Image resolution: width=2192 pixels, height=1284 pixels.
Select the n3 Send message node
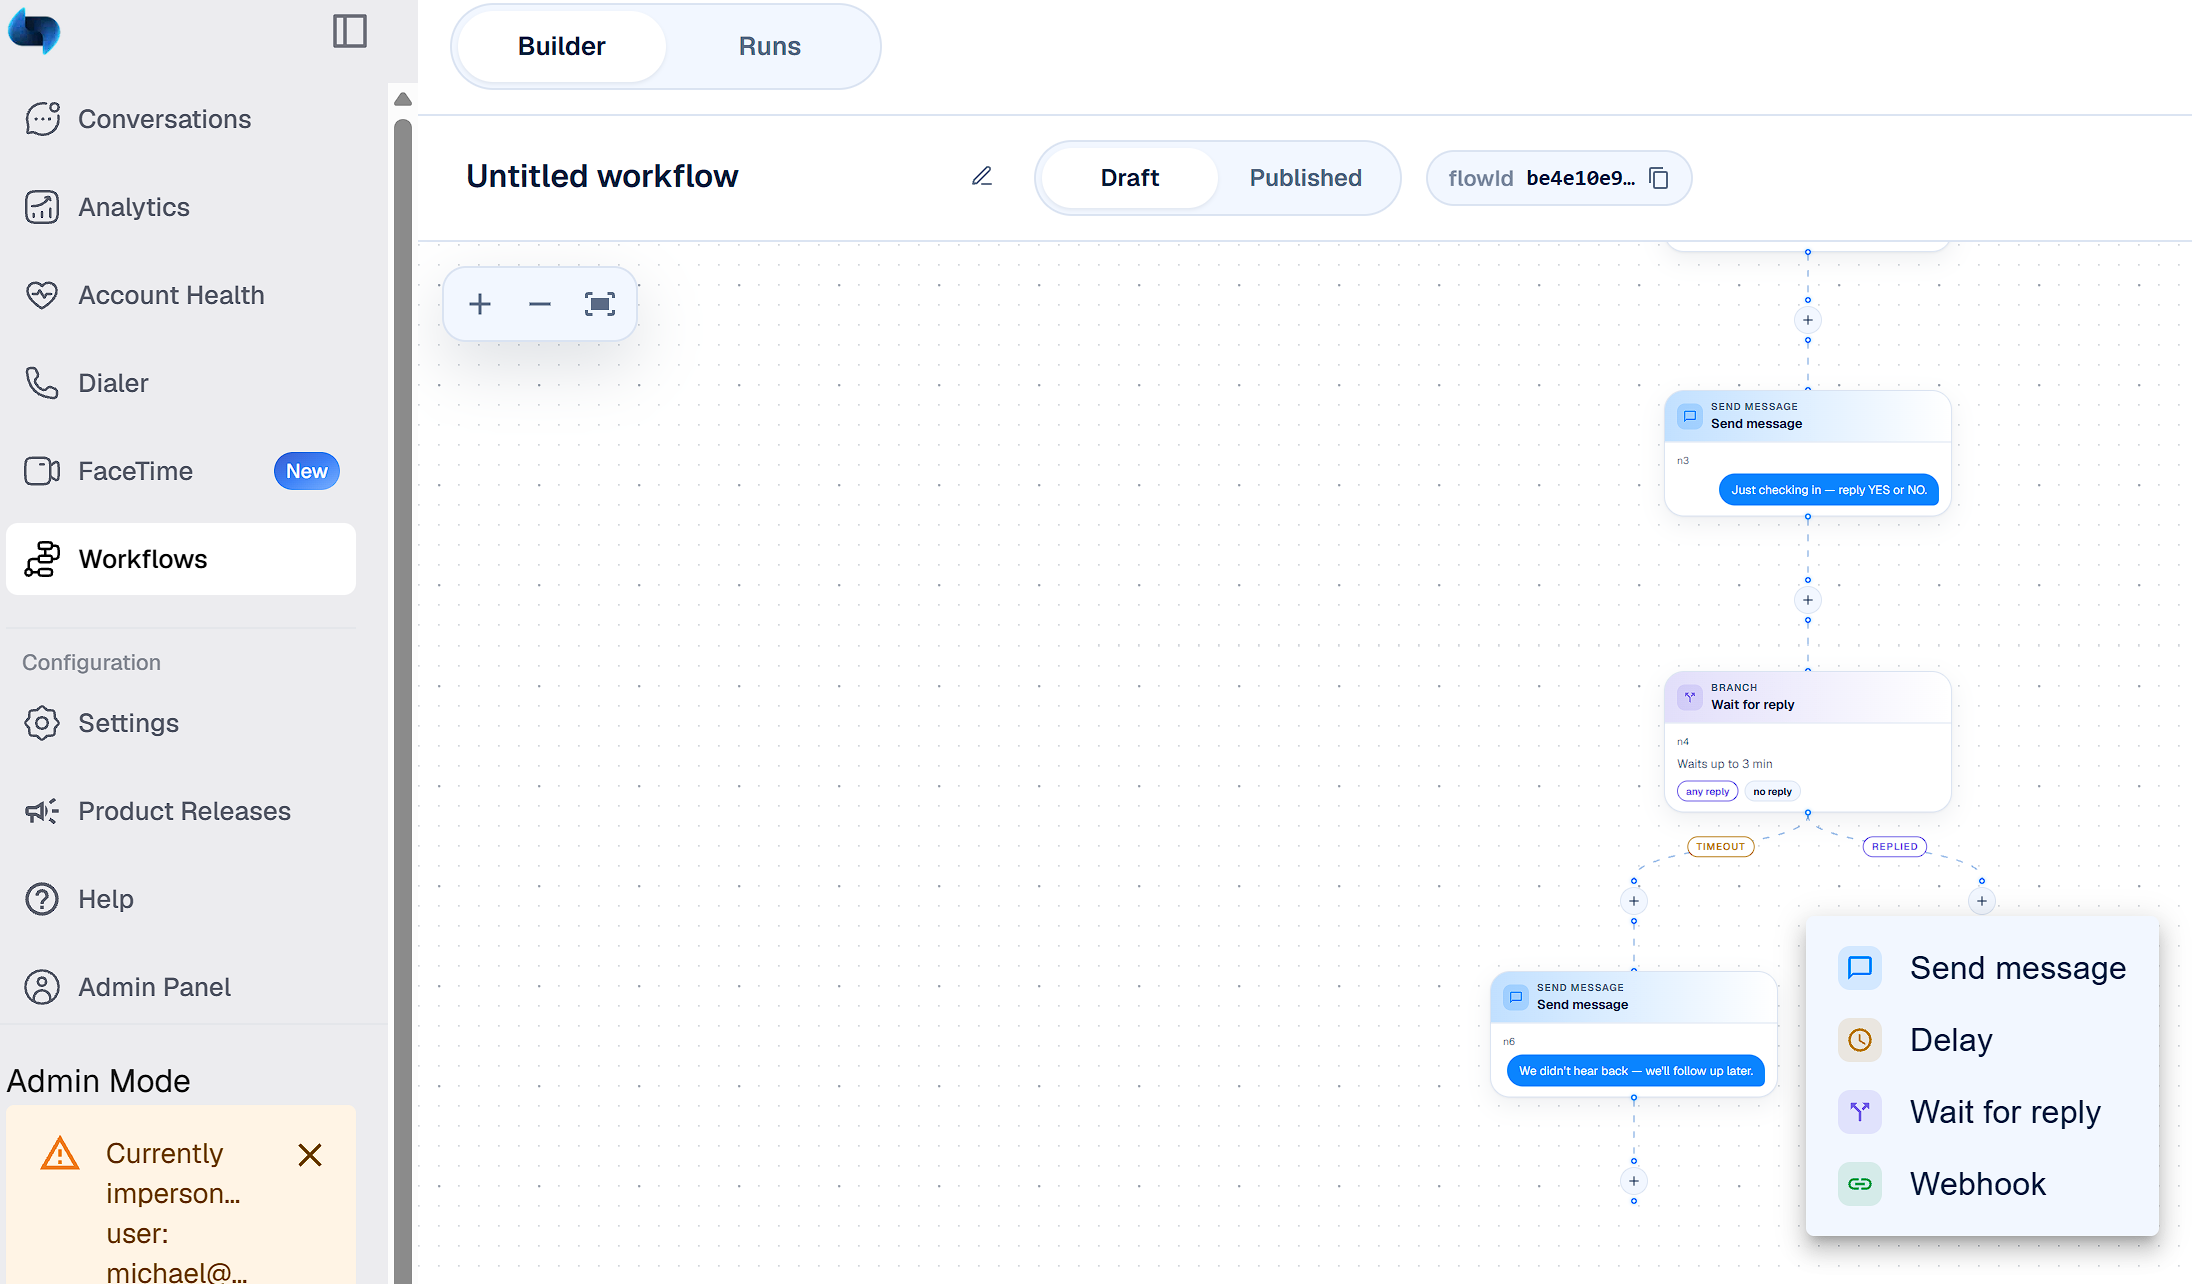click(x=1808, y=453)
